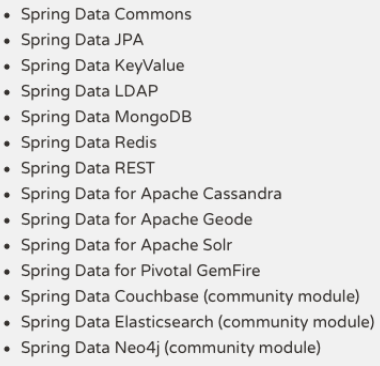This screenshot has width=380, height=366.
Task: Select Spring Data for Apache Geode
Action: (x=137, y=220)
